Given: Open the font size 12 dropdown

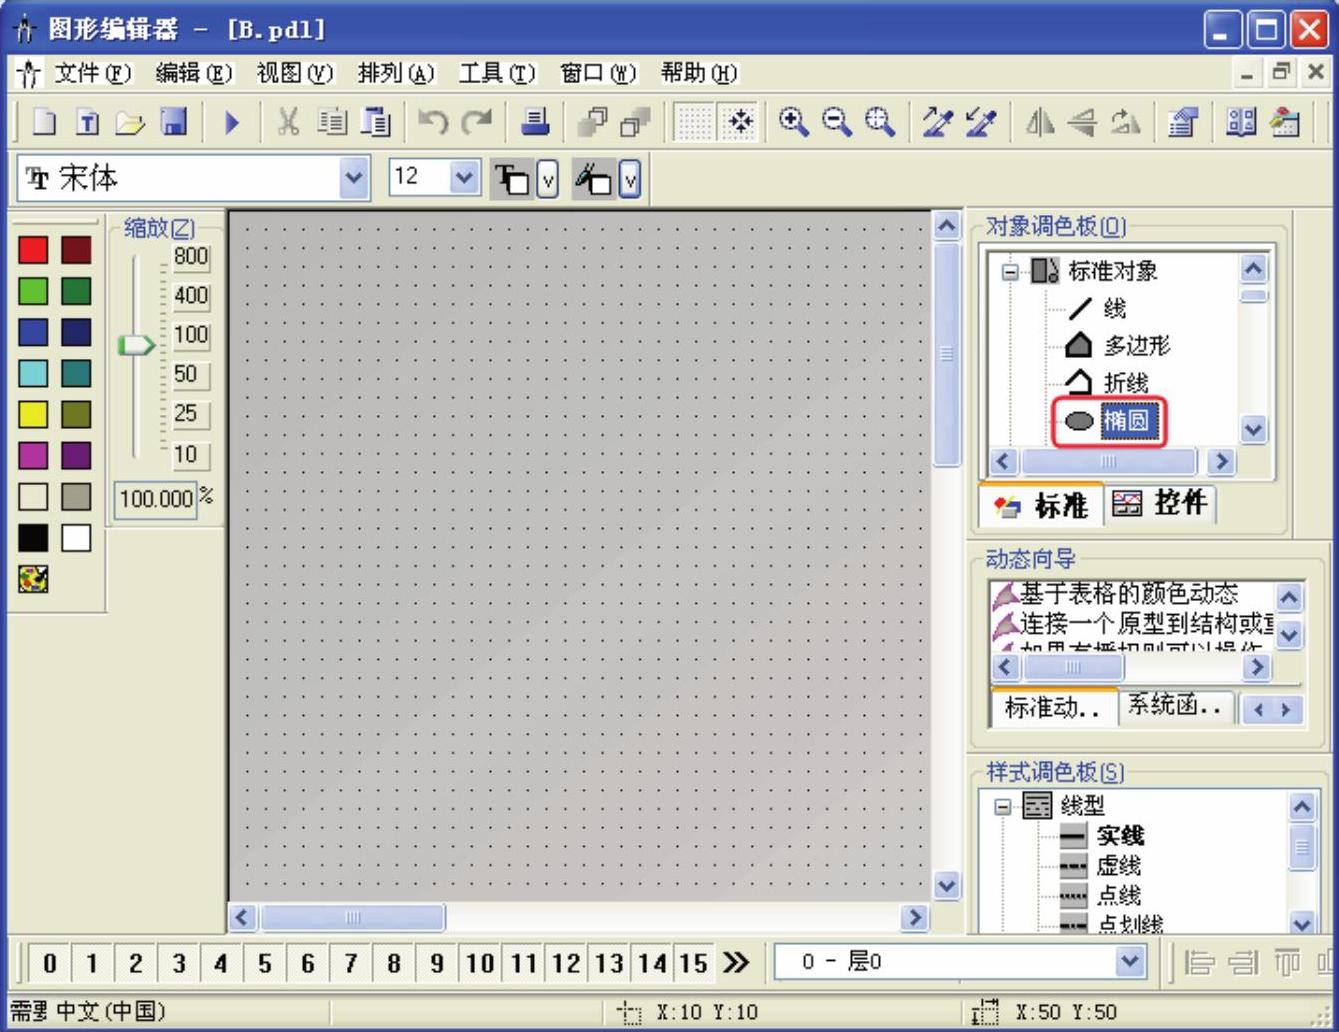Looking at the screenshot, I should coord(463,179).
